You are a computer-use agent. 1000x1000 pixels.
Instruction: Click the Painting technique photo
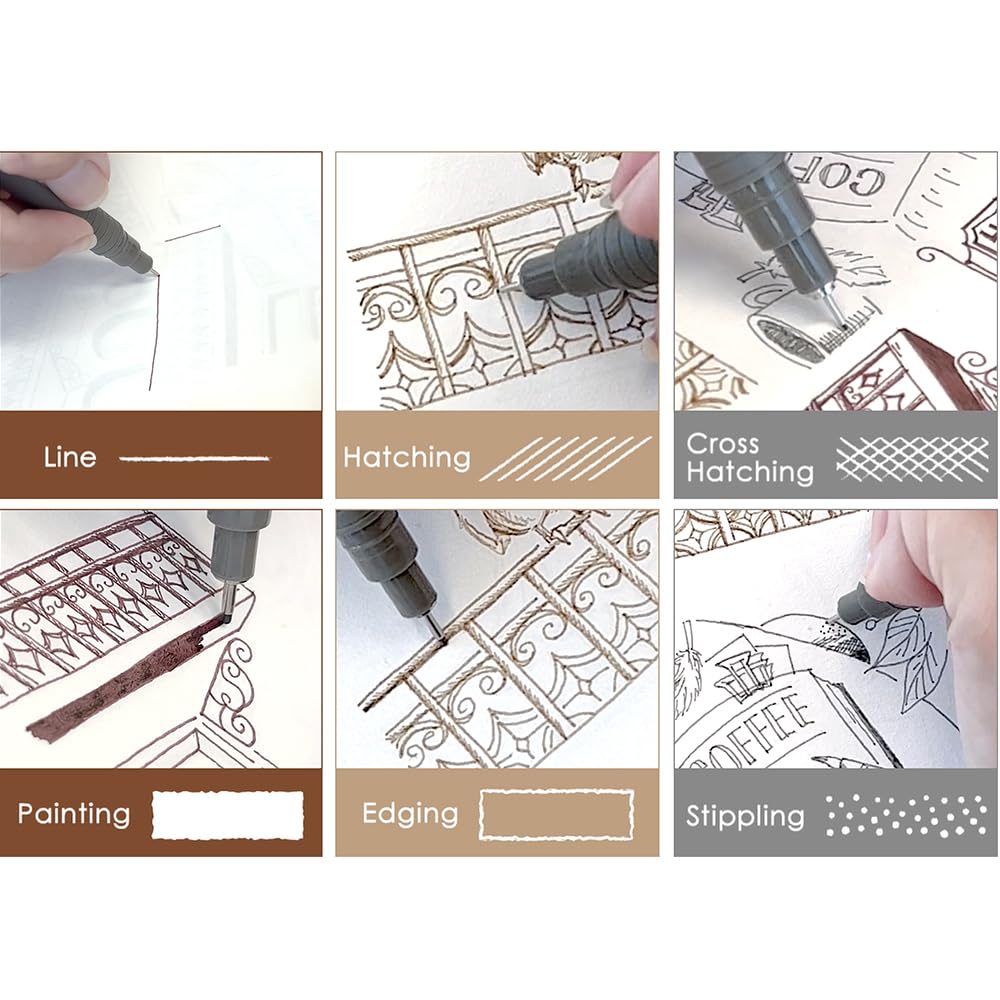[x=161, y=639]
